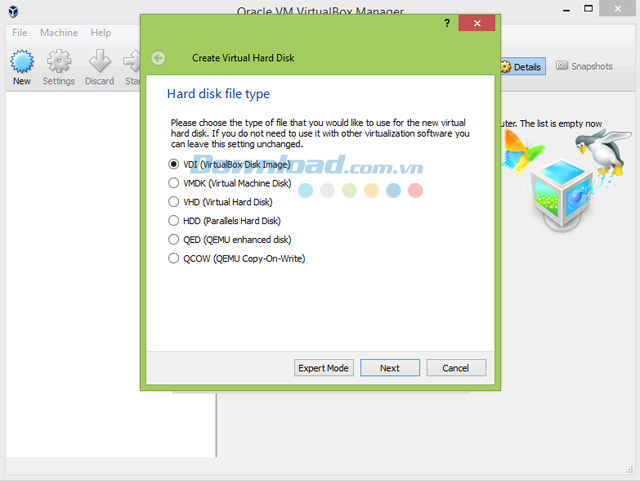This screenshot has height=481, width=640.
Task: Cancel the Create Virtual Hard Disk wizard
Action: (456, 368)
